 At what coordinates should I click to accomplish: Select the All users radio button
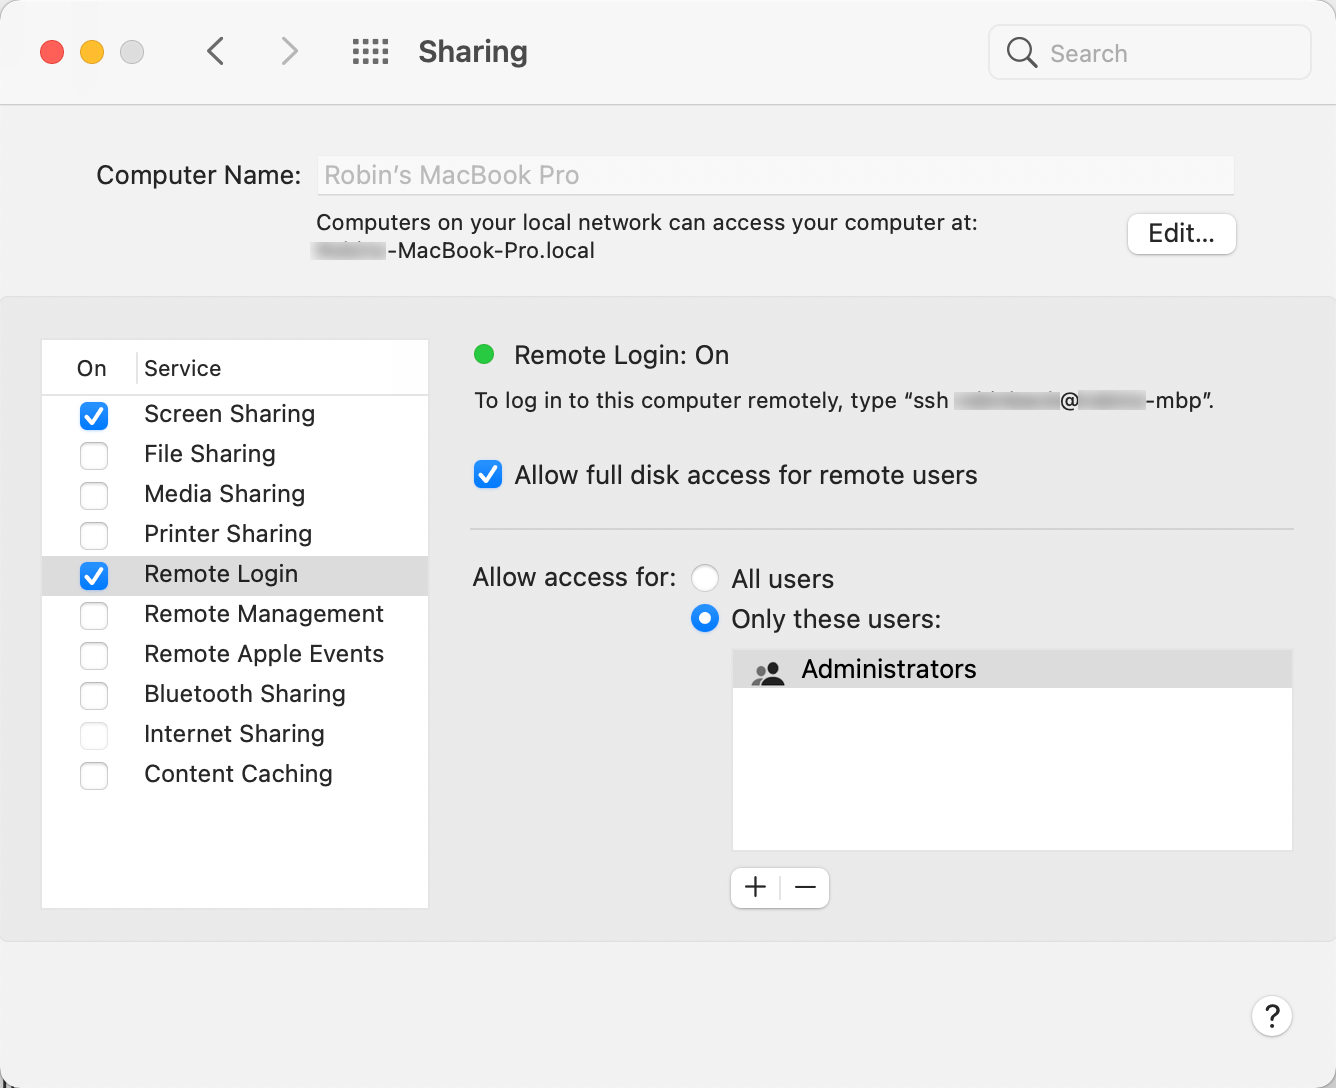coord(705,578)
